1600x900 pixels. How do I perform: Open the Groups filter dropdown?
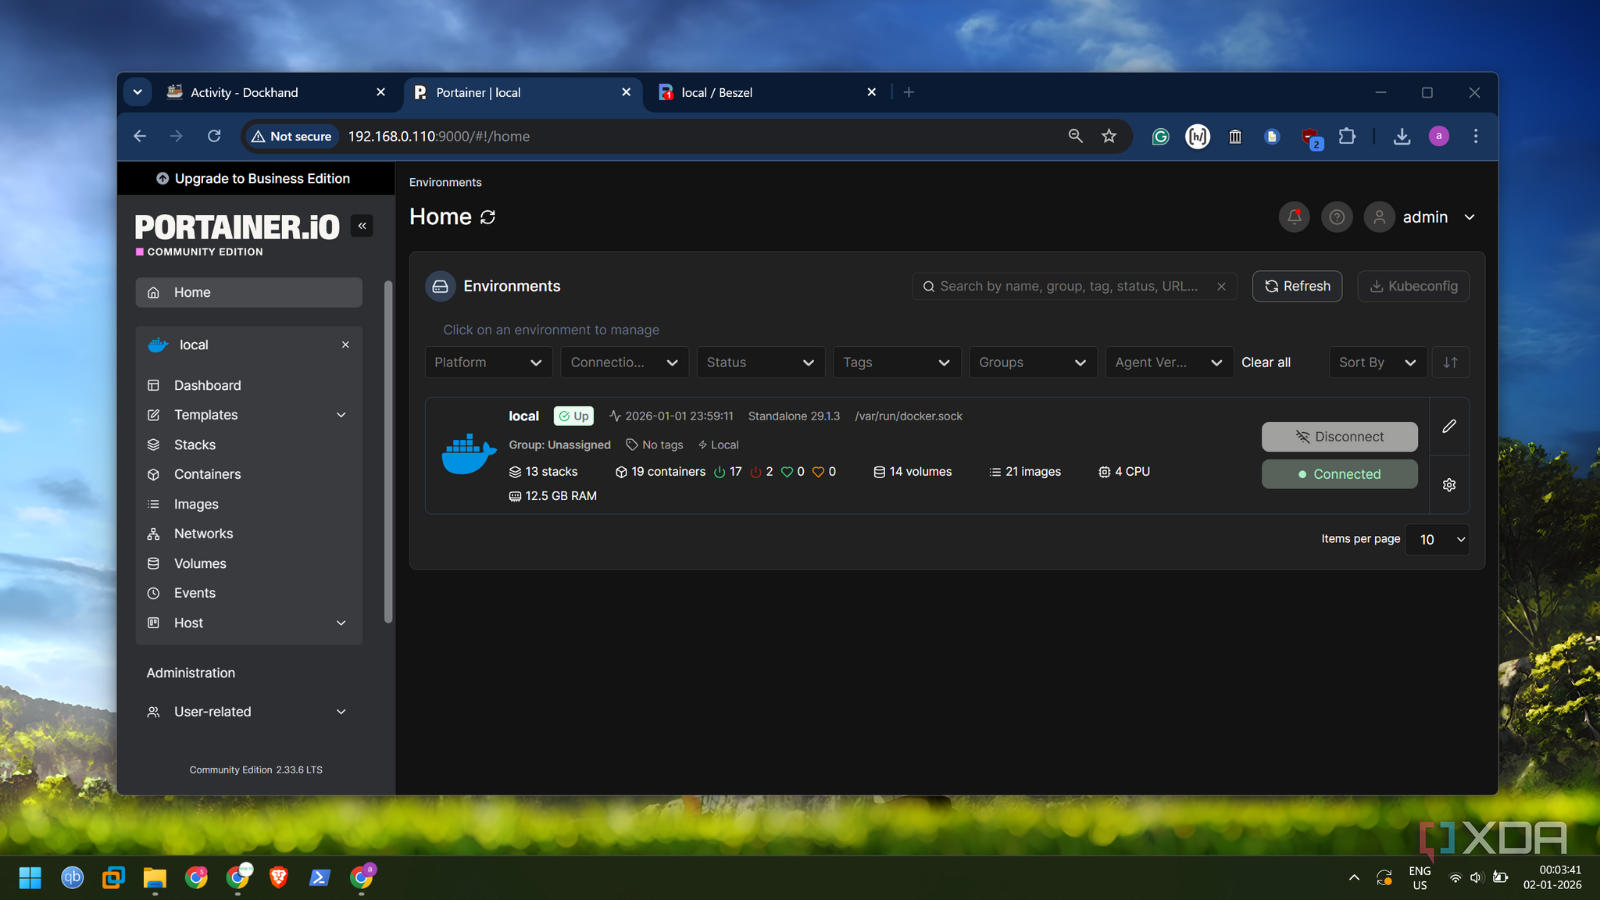[x=1032, y=362]
